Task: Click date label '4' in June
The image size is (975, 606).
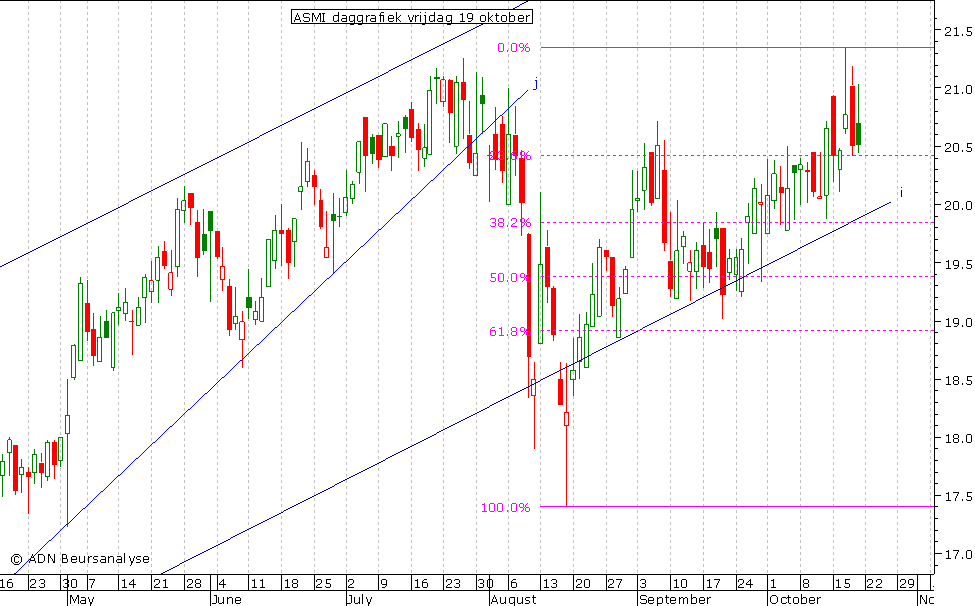Action: 224,584
